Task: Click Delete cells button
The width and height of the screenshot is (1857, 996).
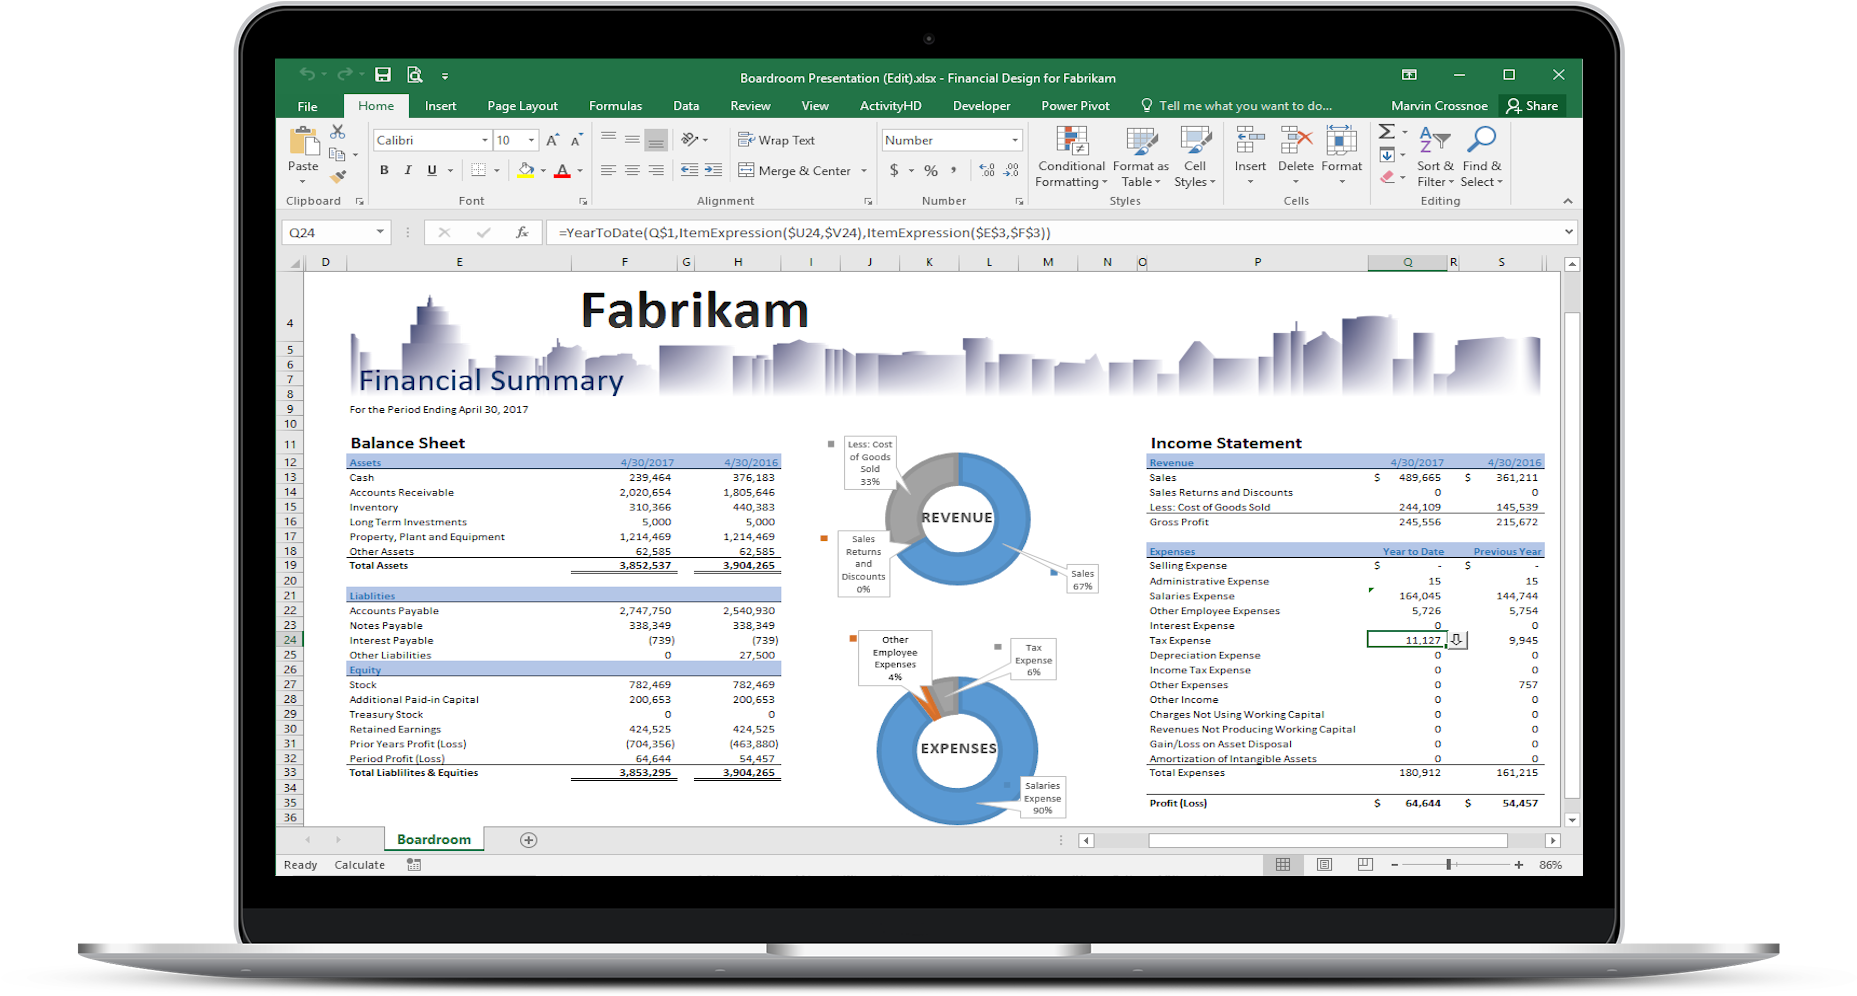Action: 1295,157
